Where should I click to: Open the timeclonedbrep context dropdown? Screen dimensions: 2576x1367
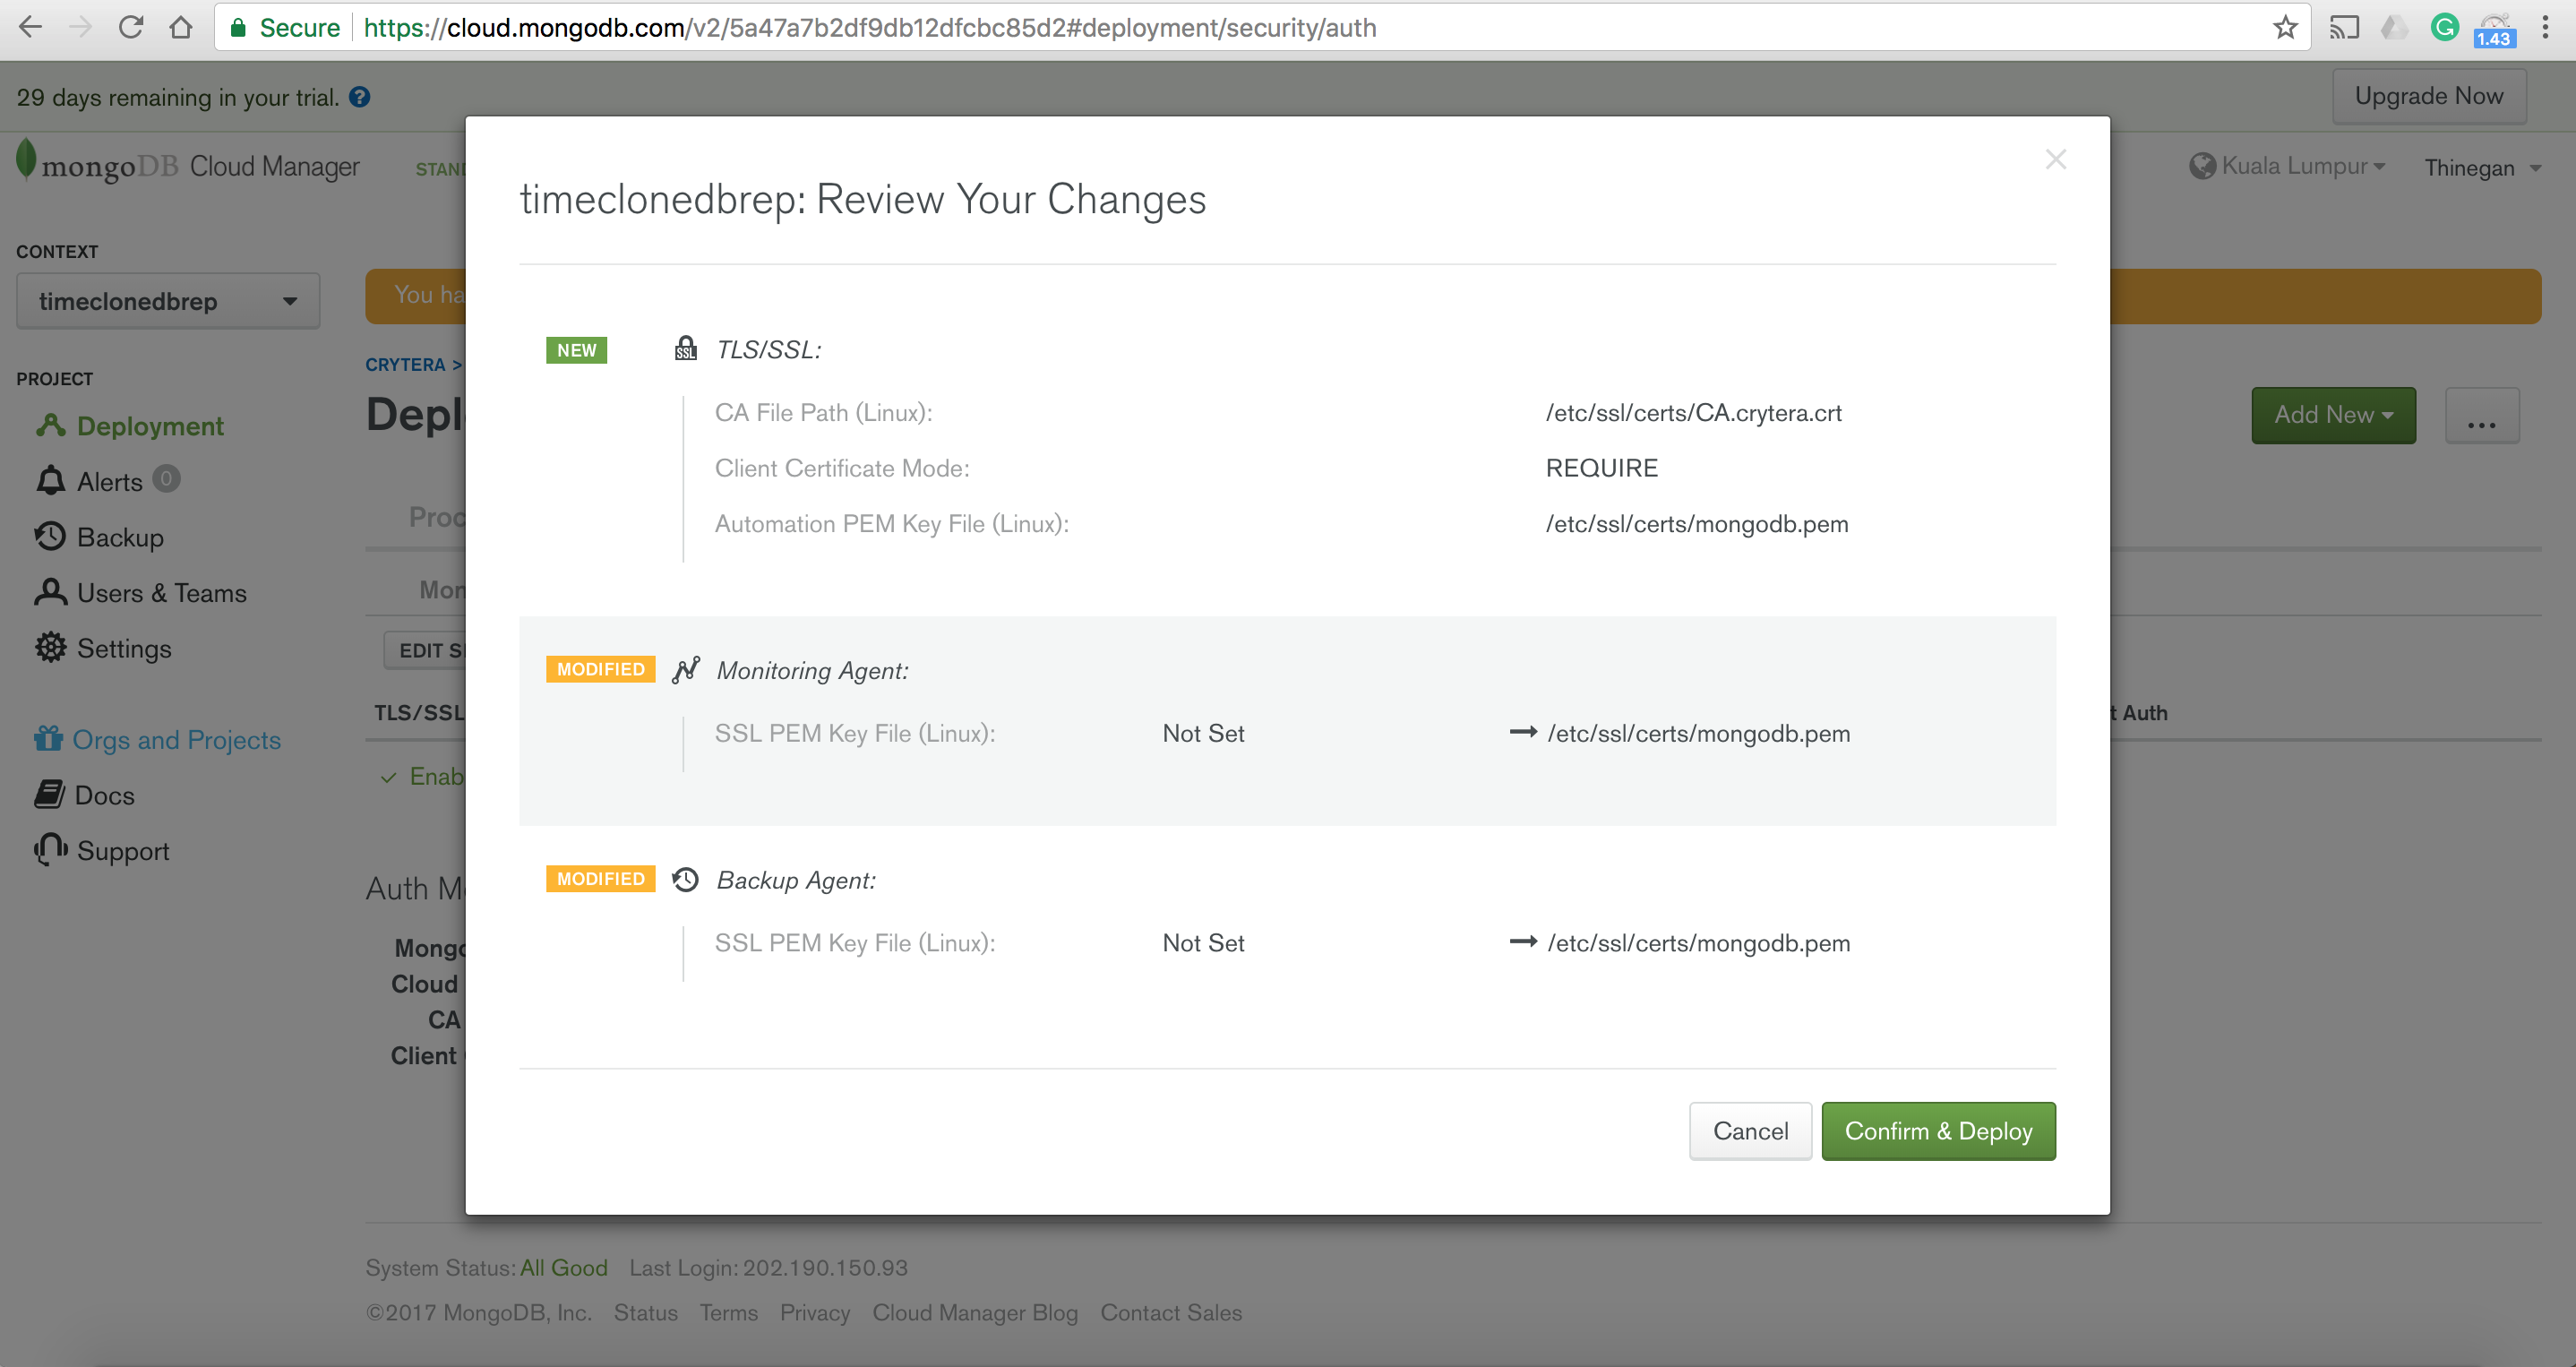168,301
